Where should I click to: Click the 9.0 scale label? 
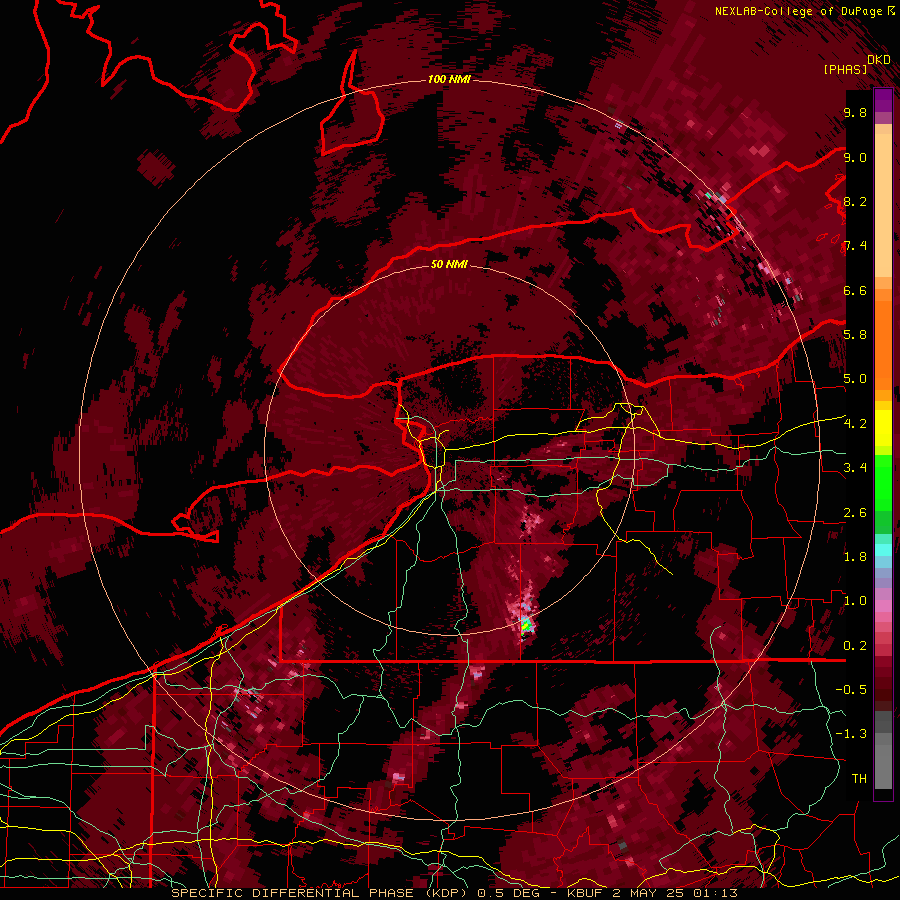click(x=855, y=158)
